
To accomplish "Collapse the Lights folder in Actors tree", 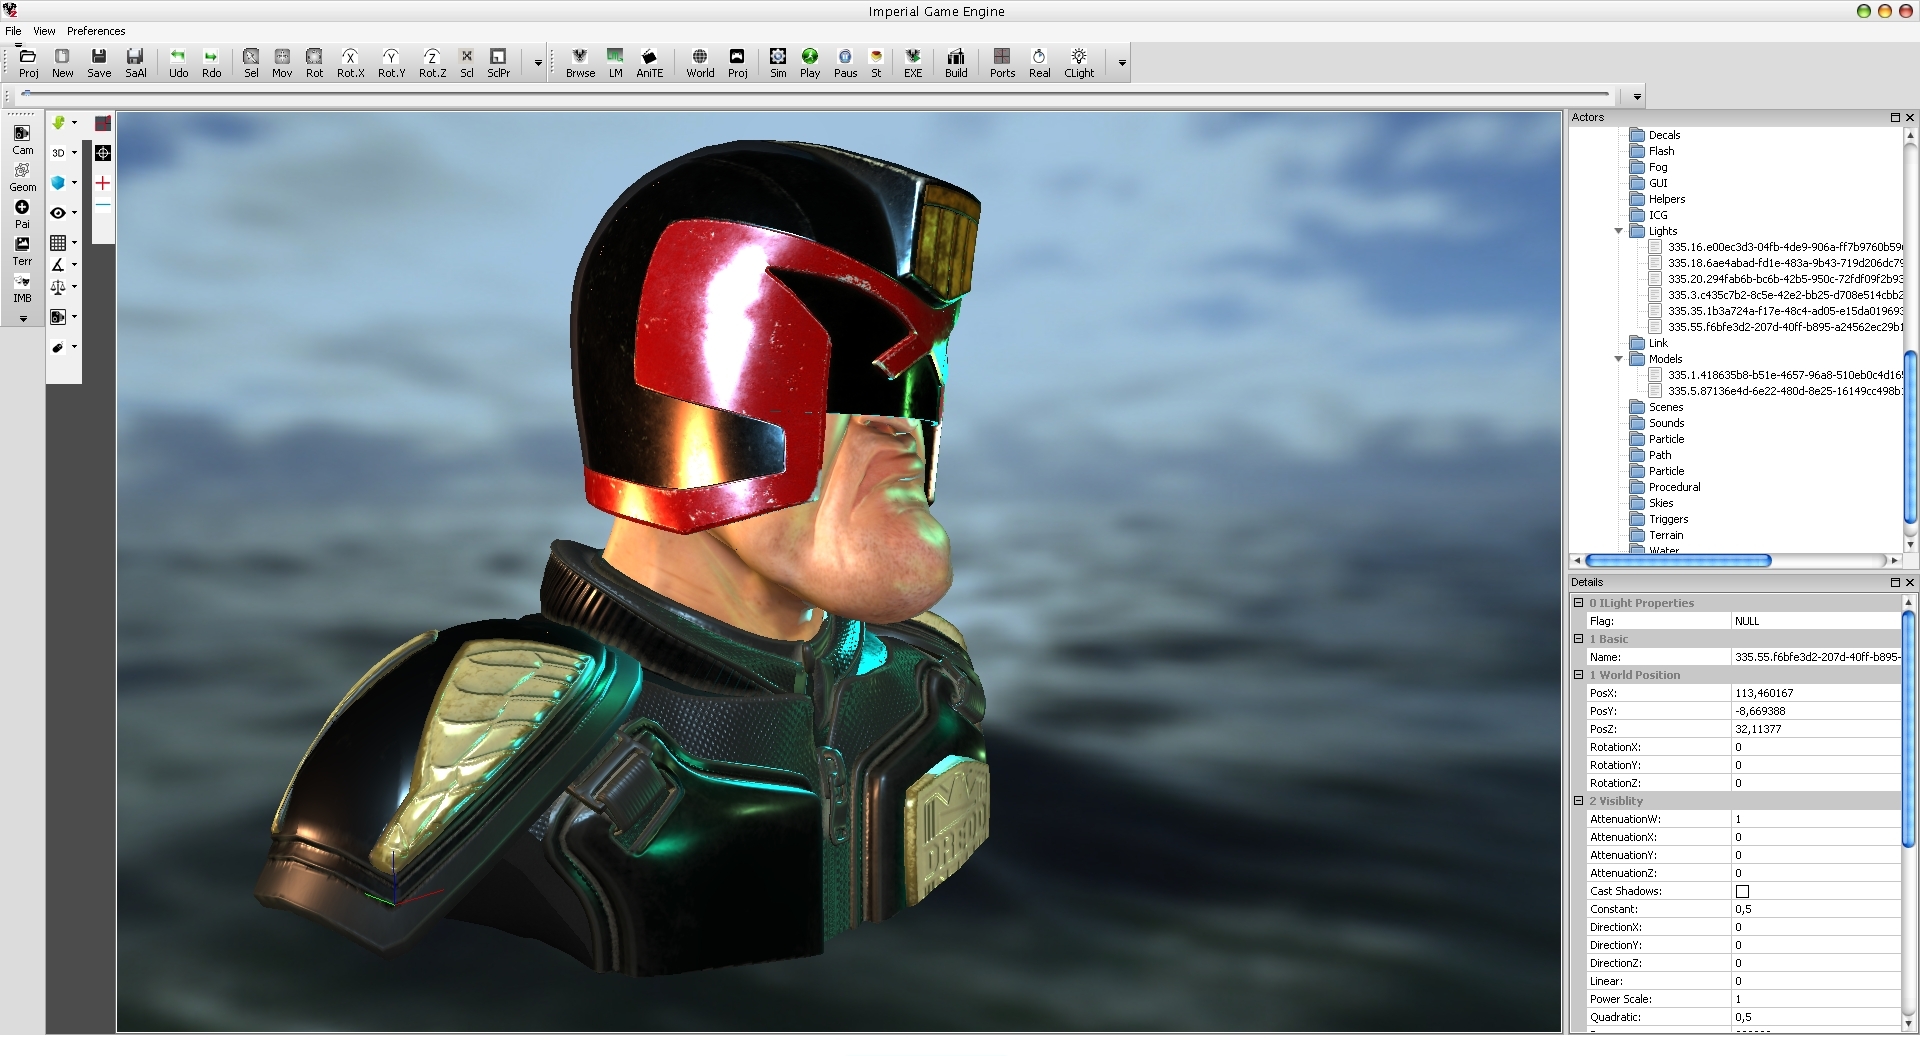I will coord(1619,231).
